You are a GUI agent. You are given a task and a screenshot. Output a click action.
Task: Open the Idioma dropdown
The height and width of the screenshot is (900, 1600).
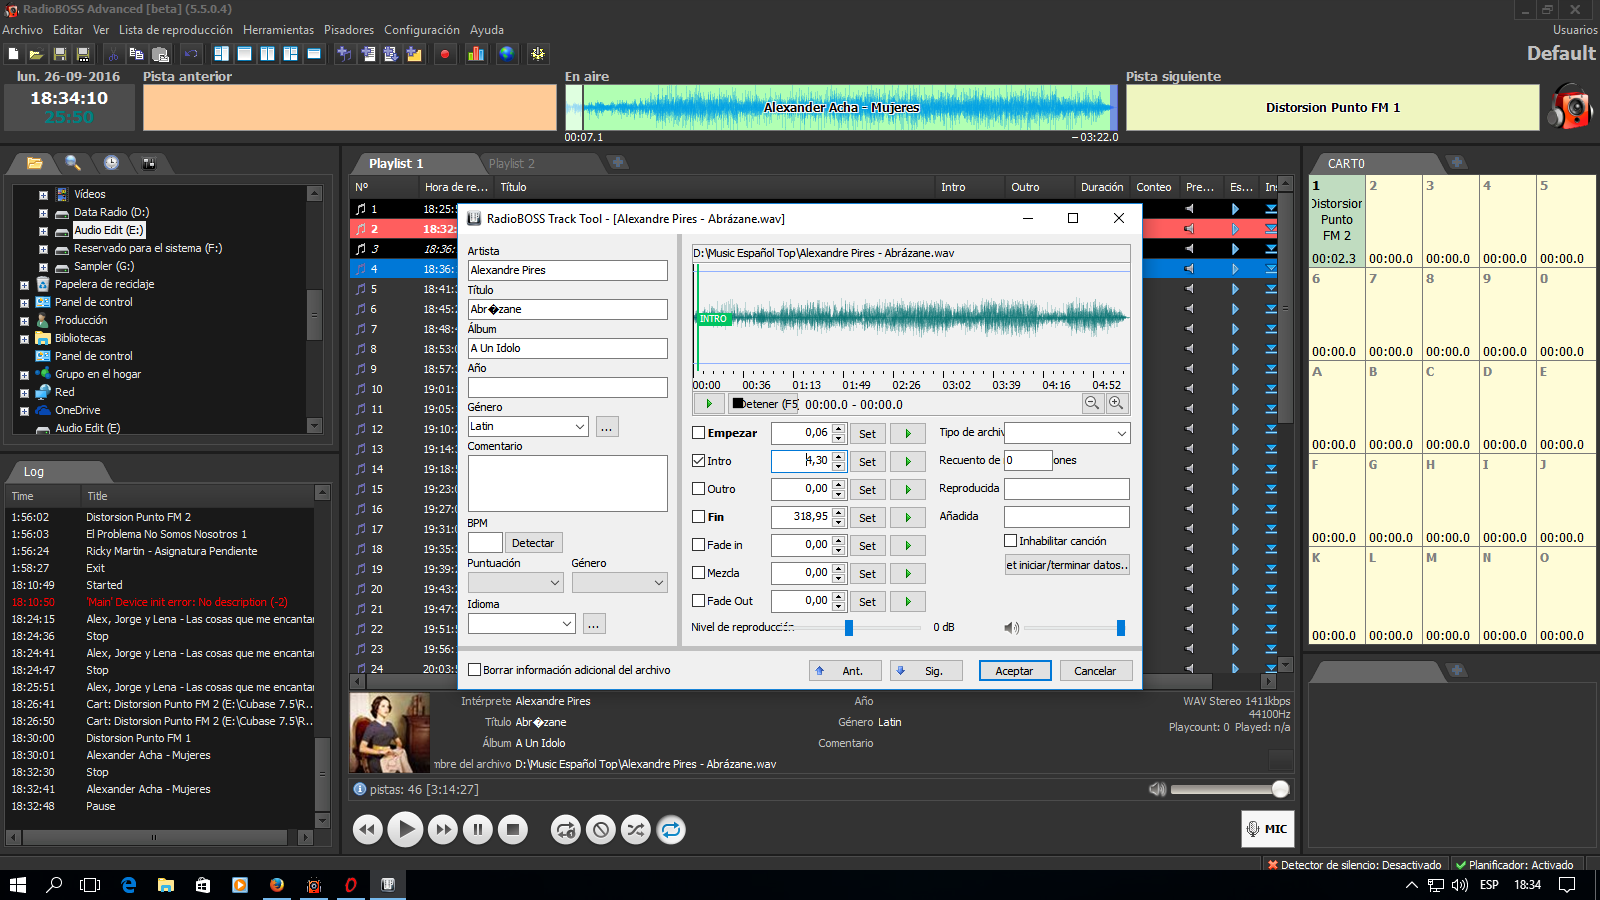[566, 624]
